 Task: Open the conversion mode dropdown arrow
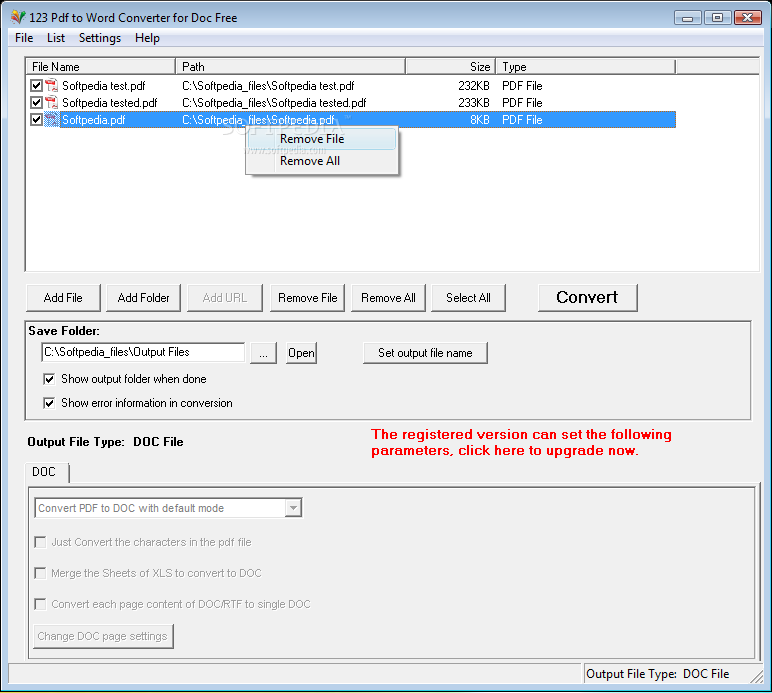pos(293,508)
